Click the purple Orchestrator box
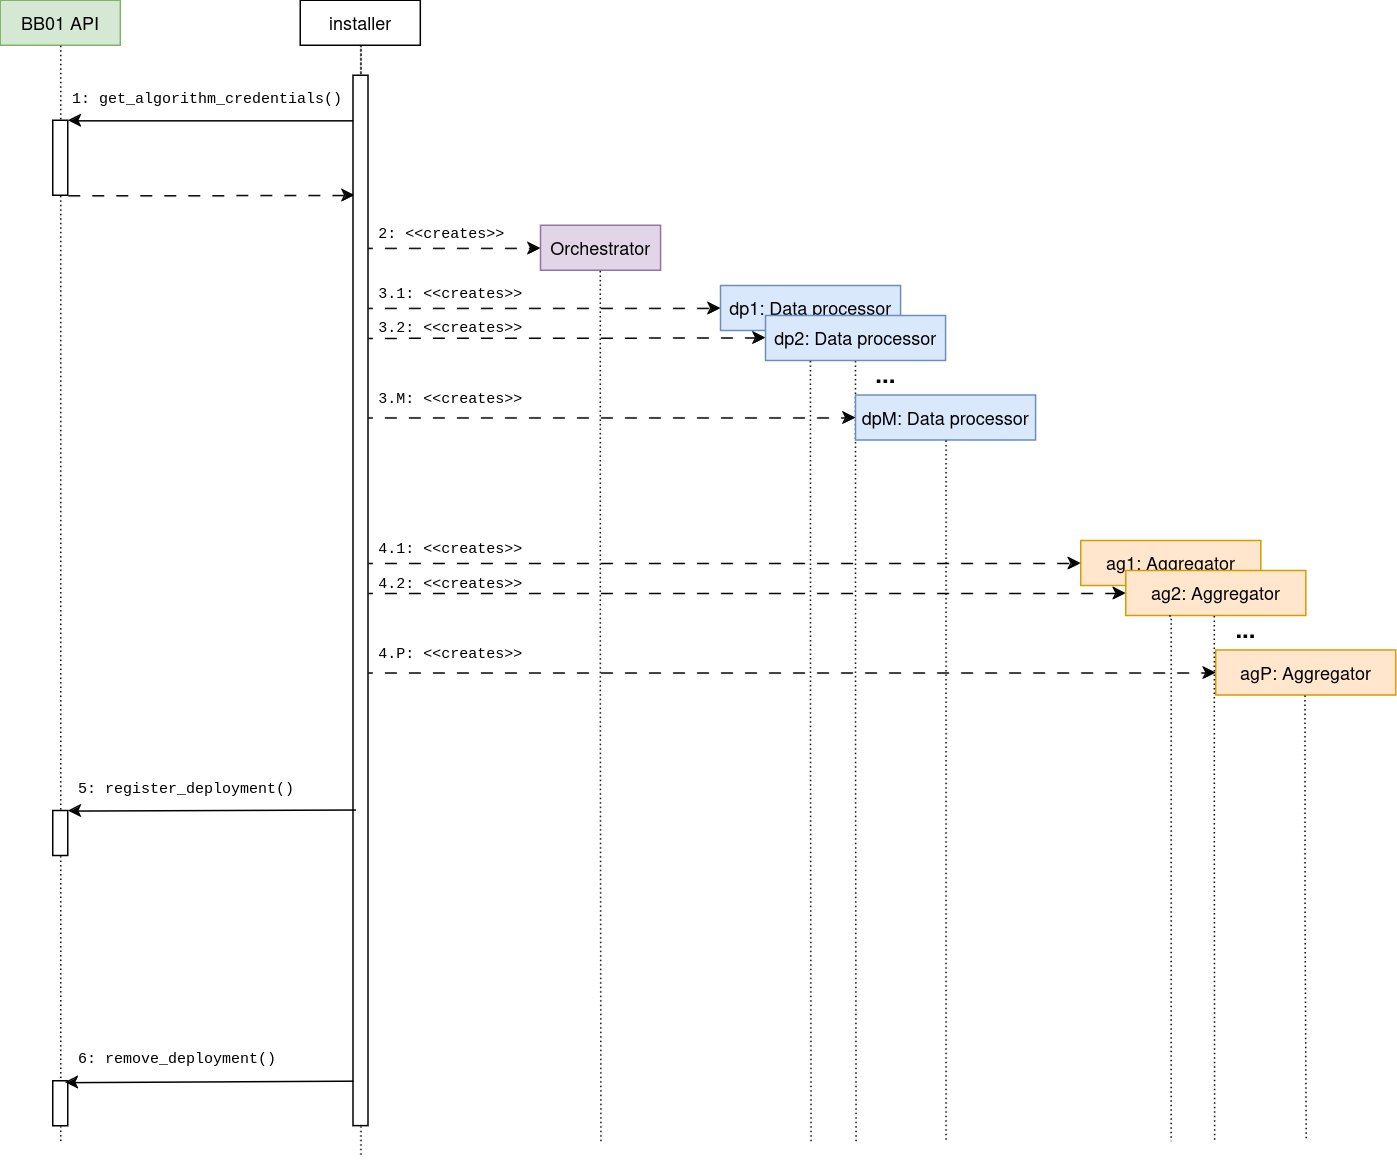 click(x=600, y=248)
